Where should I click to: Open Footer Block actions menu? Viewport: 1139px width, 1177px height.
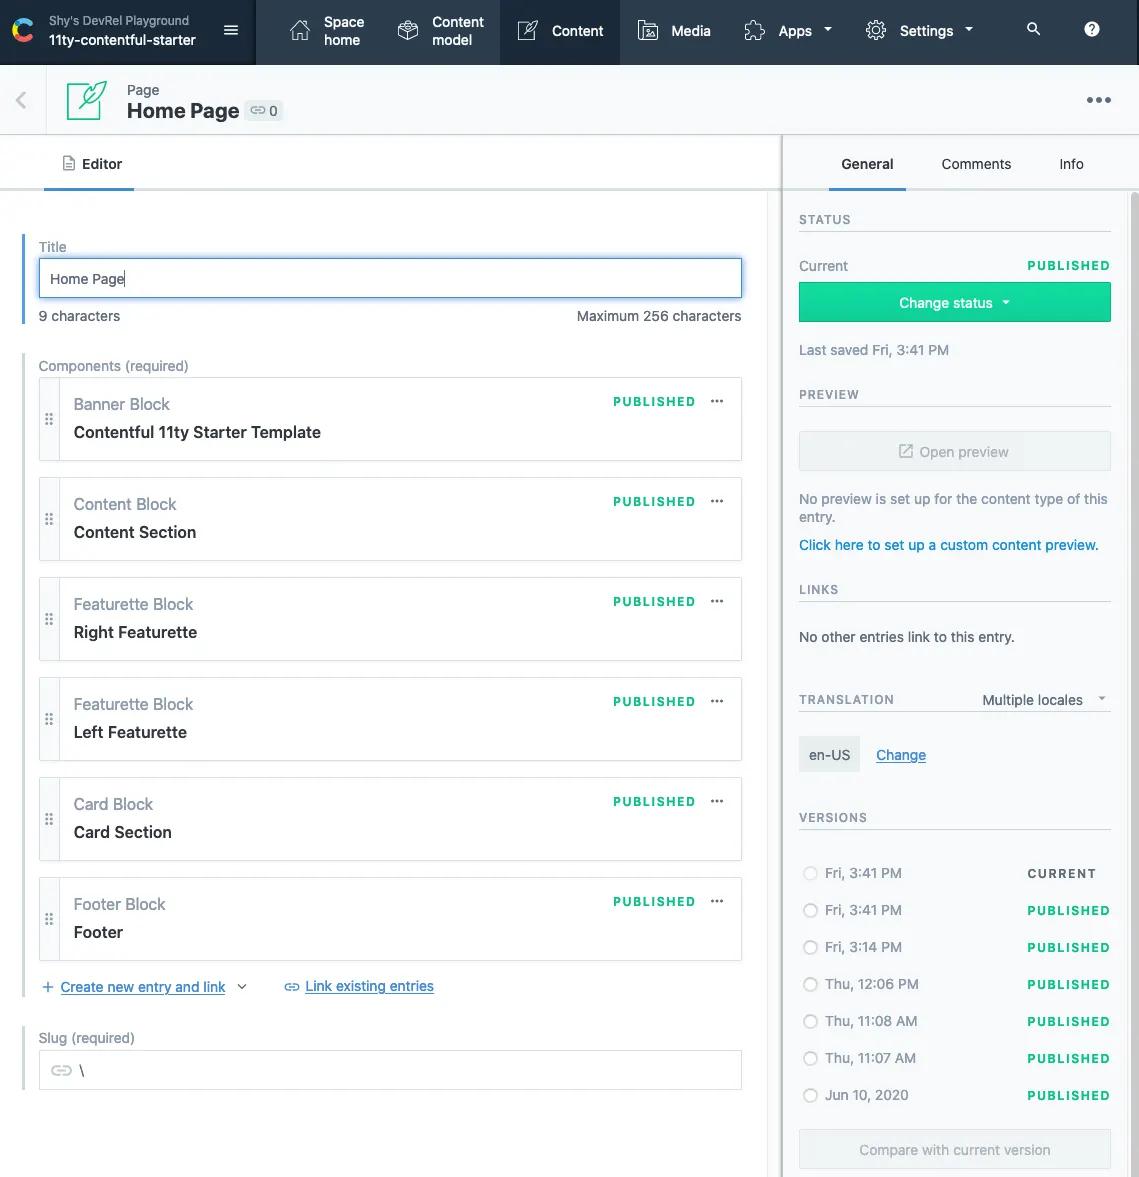717,902
